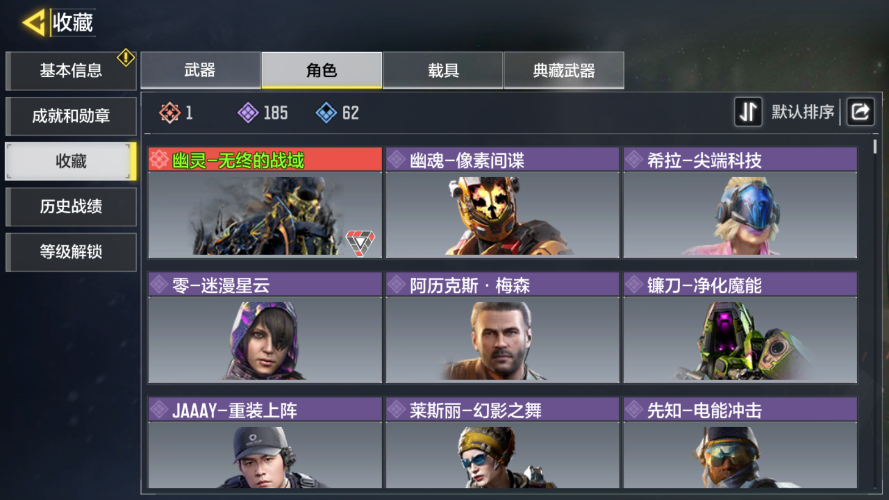Select the 零-迷漫星云 character card

(265, 328)
